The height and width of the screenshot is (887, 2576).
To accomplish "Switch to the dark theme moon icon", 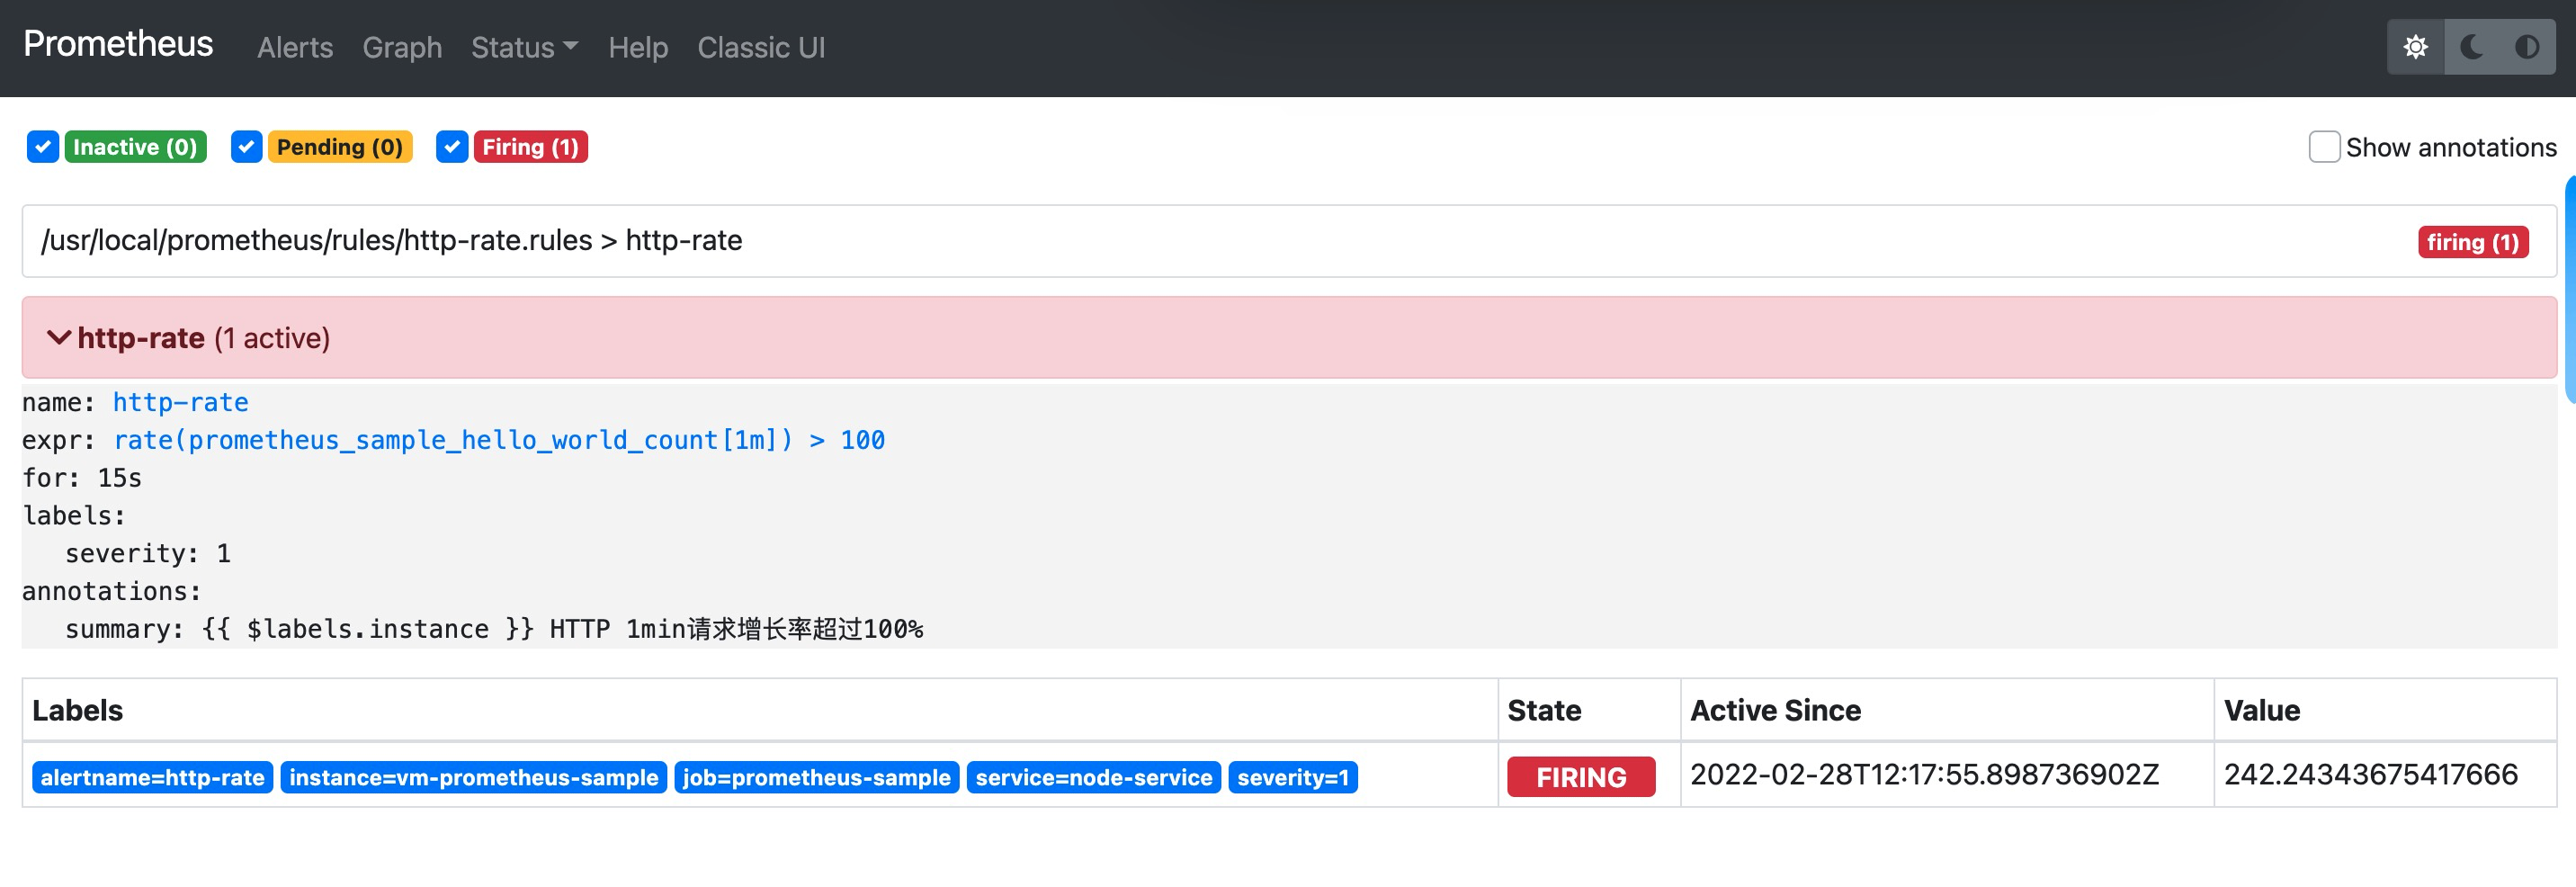I will [2471, 47].
